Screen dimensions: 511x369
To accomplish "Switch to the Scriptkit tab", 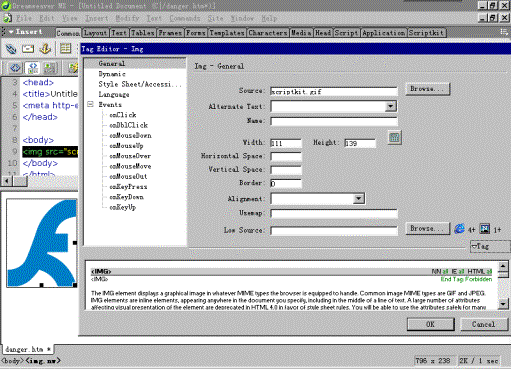I will click(x=427, y=33).
